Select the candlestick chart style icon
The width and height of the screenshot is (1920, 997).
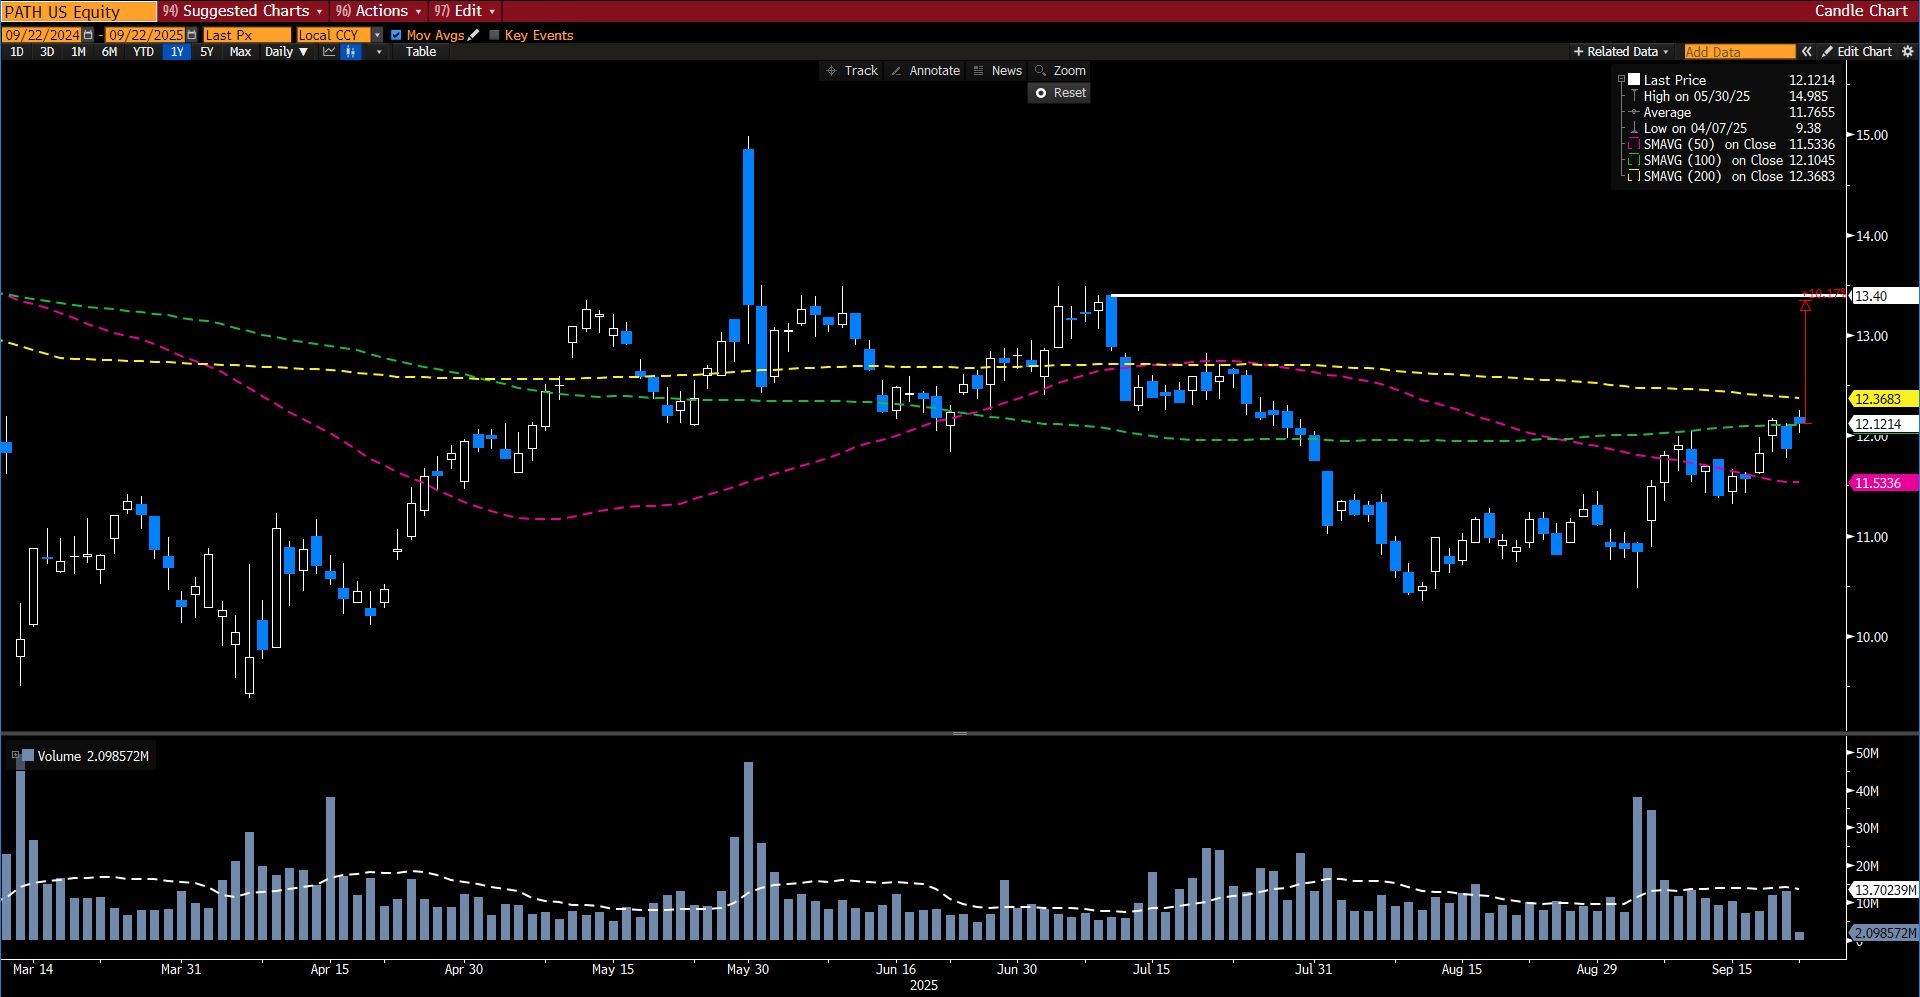[x=350, y=52]
